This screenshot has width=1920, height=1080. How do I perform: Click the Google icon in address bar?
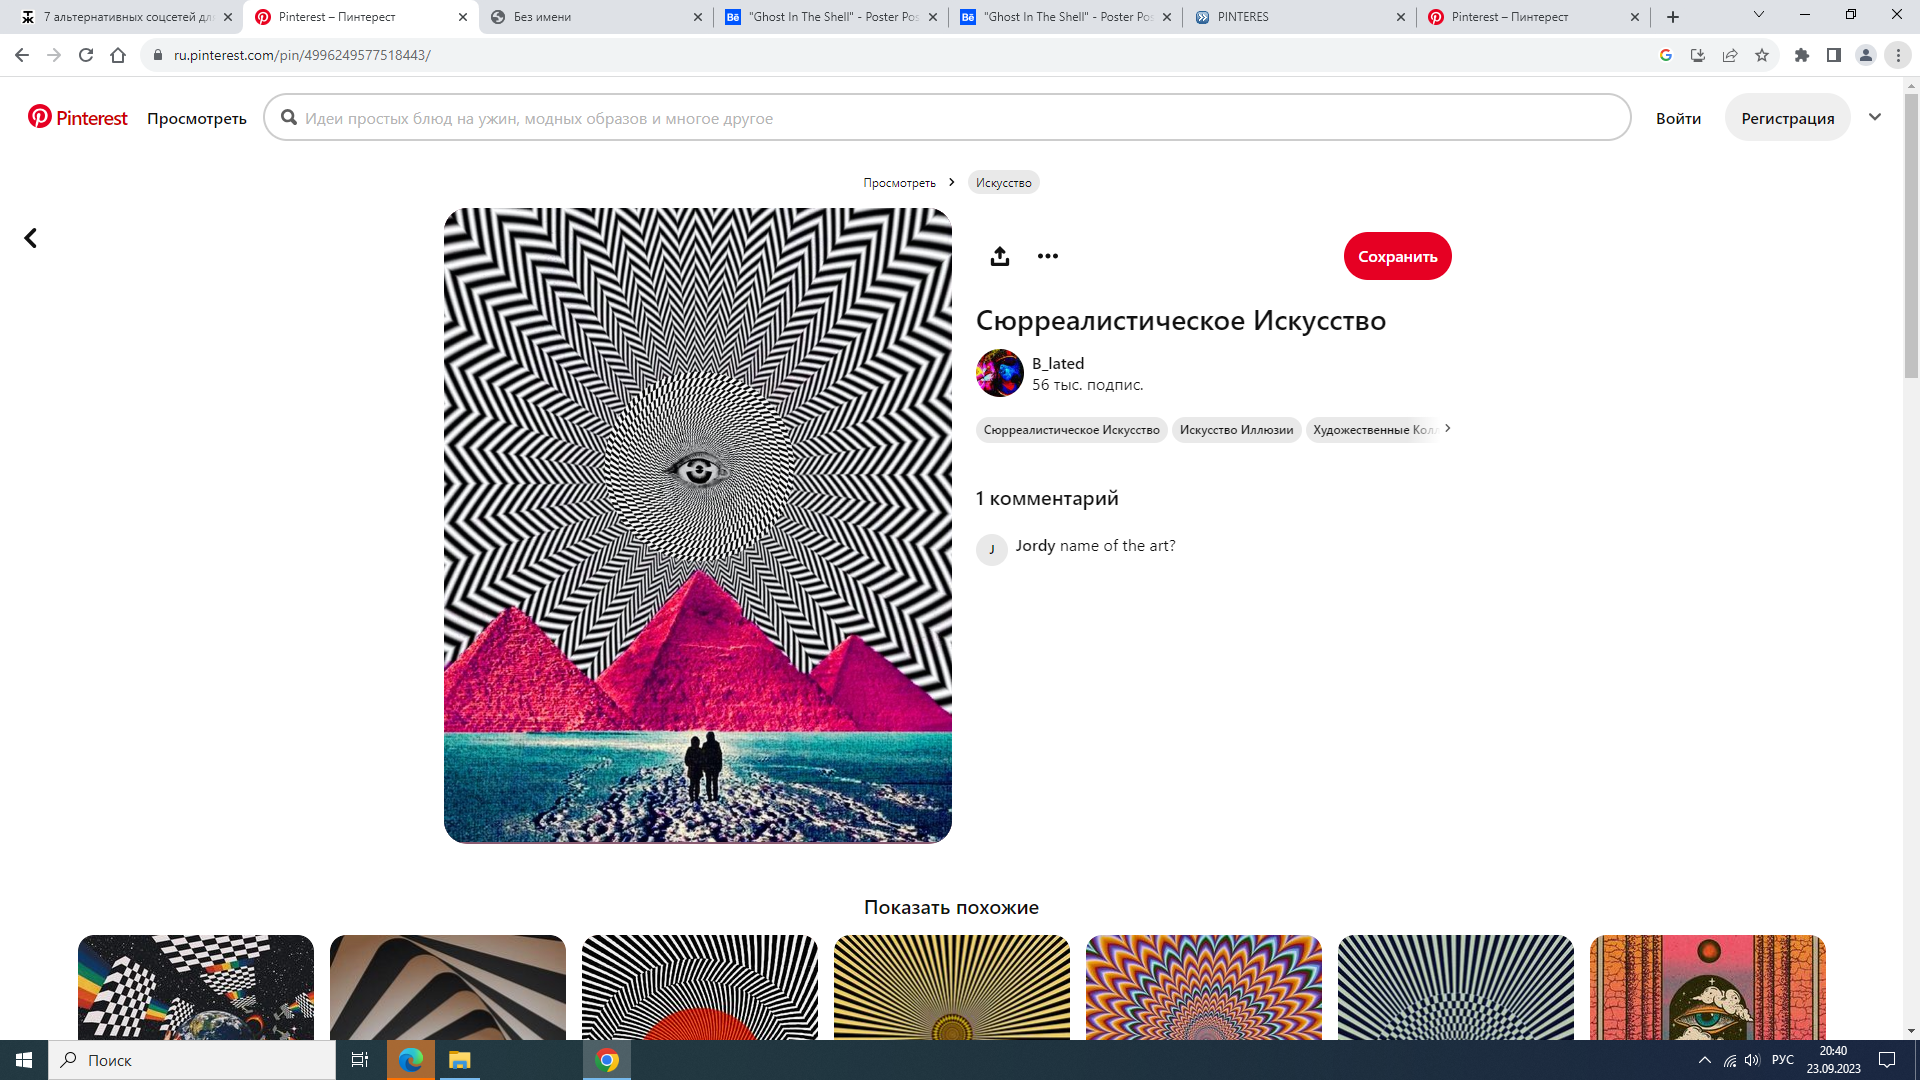pos(1666,55)
